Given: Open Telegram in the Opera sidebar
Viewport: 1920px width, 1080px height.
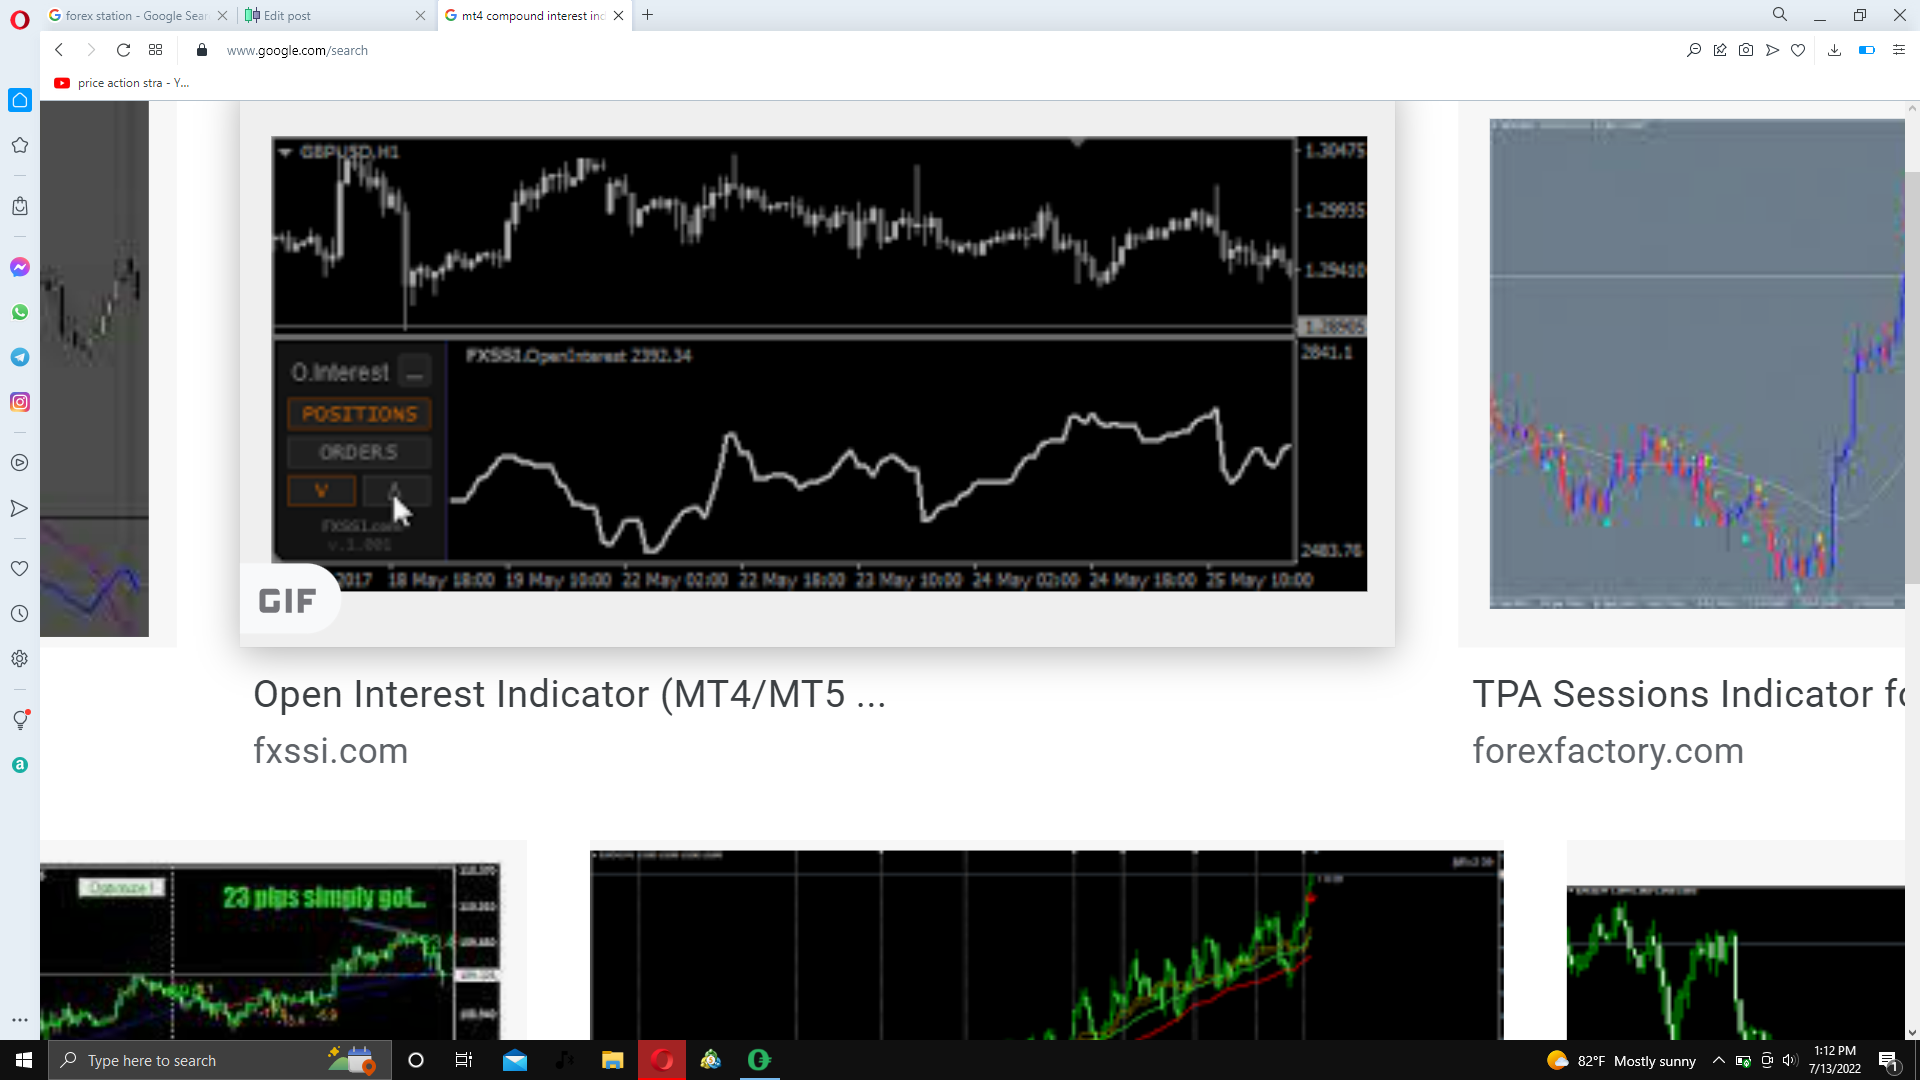Looking at the screenshot, I should [19, 357].
